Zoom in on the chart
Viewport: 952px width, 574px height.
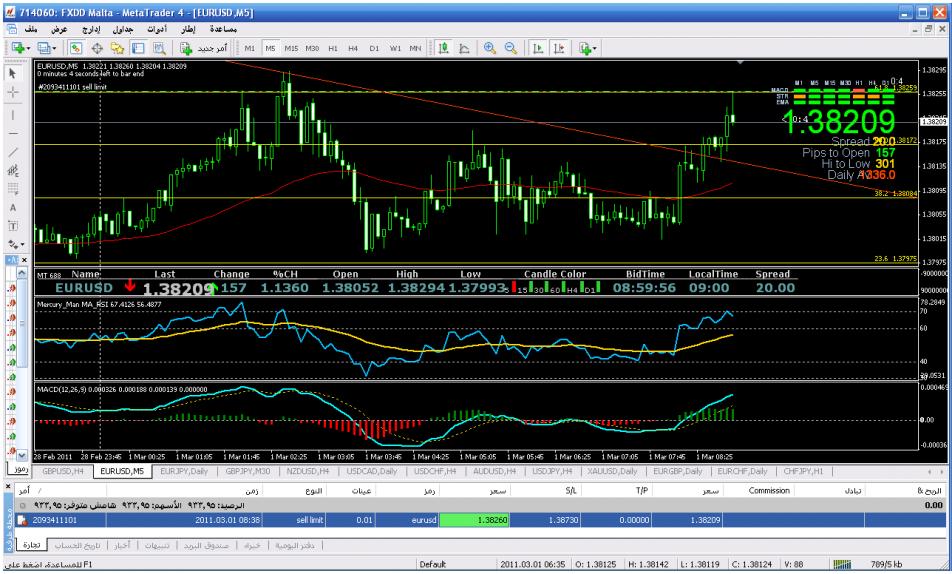click(490, 48)
